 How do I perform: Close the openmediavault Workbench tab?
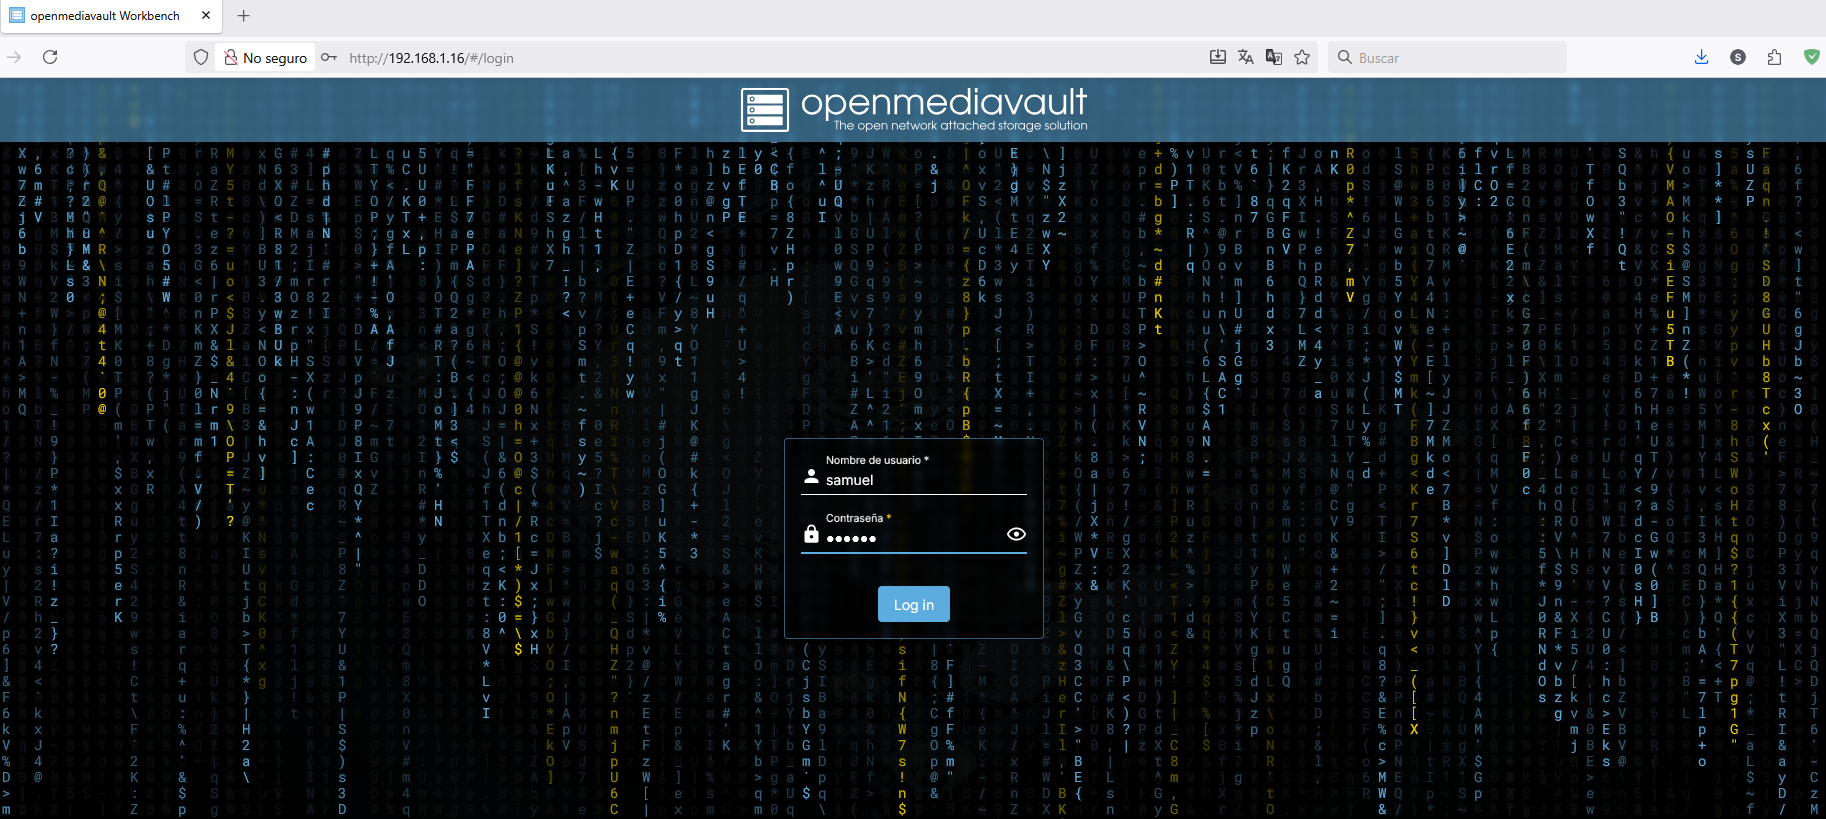point(206,15)
